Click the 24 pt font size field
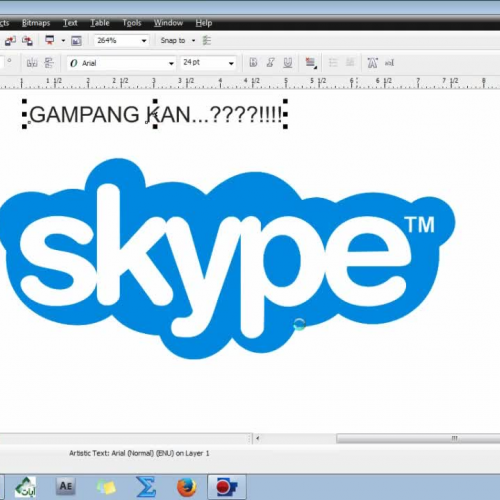The height and width of the screenshot is (500, 500). pyautogui.click(x=204, y=62)
